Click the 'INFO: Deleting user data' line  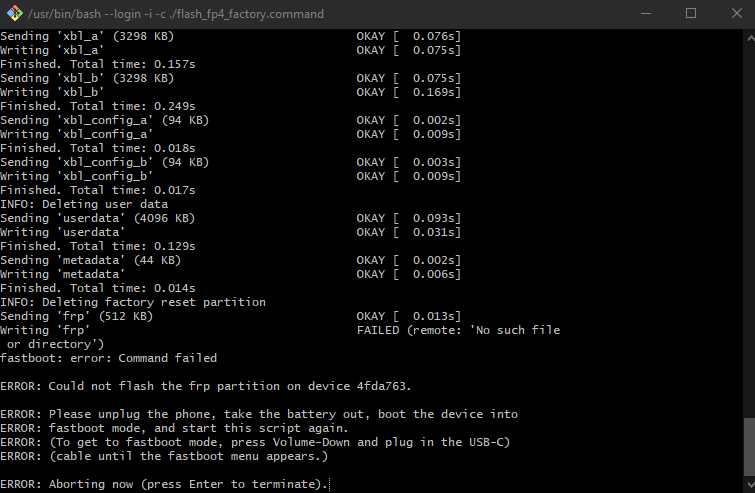[x=84, y=204]
